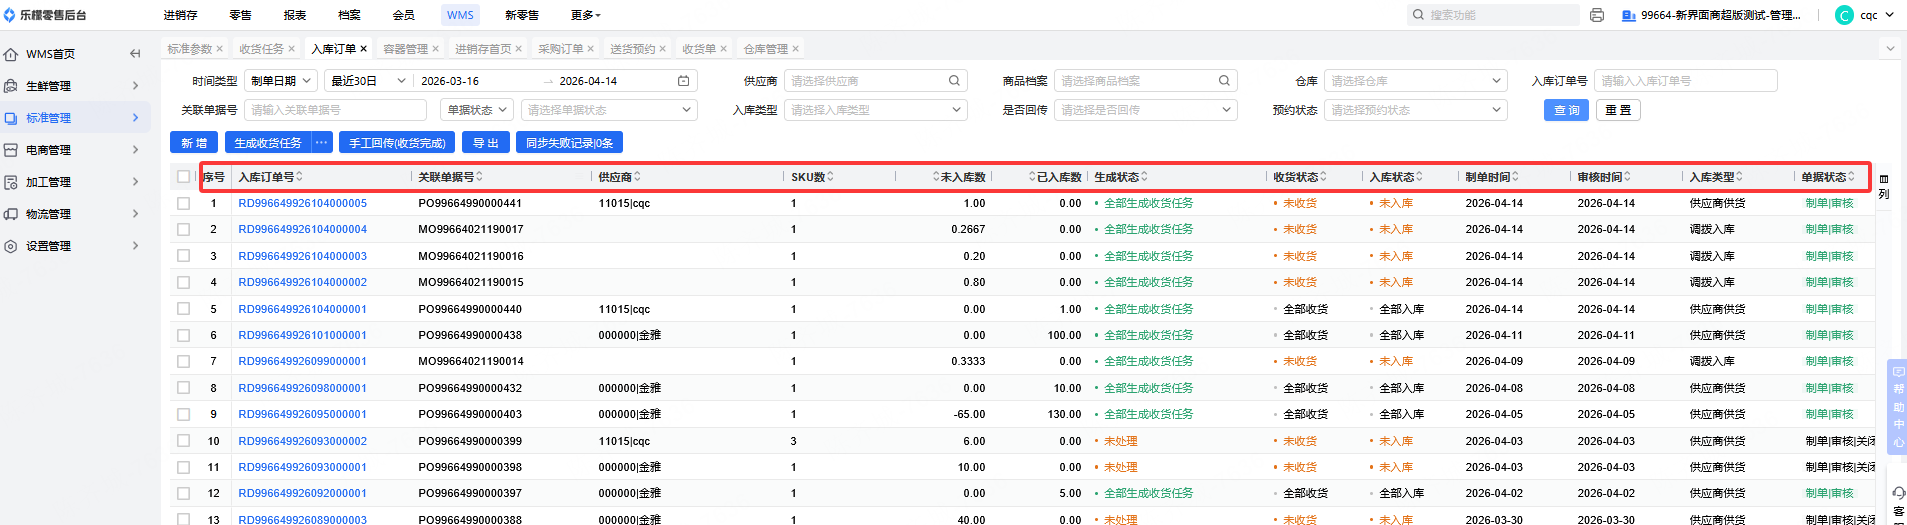Check the checkbox for row 5
1907x525 pixels.
point(183,309)
